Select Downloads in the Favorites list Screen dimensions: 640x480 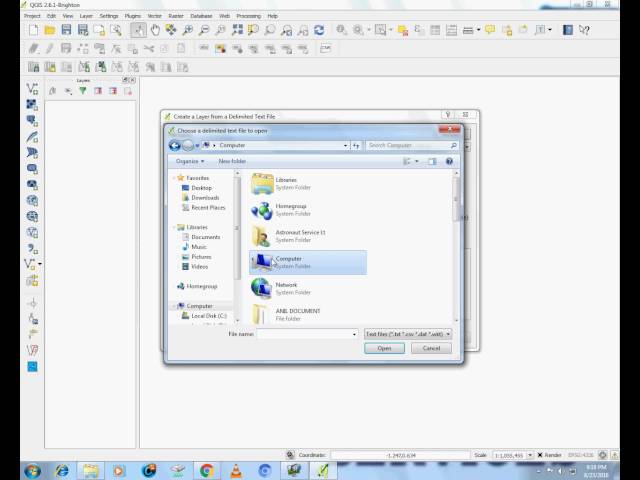click(200, 198)
